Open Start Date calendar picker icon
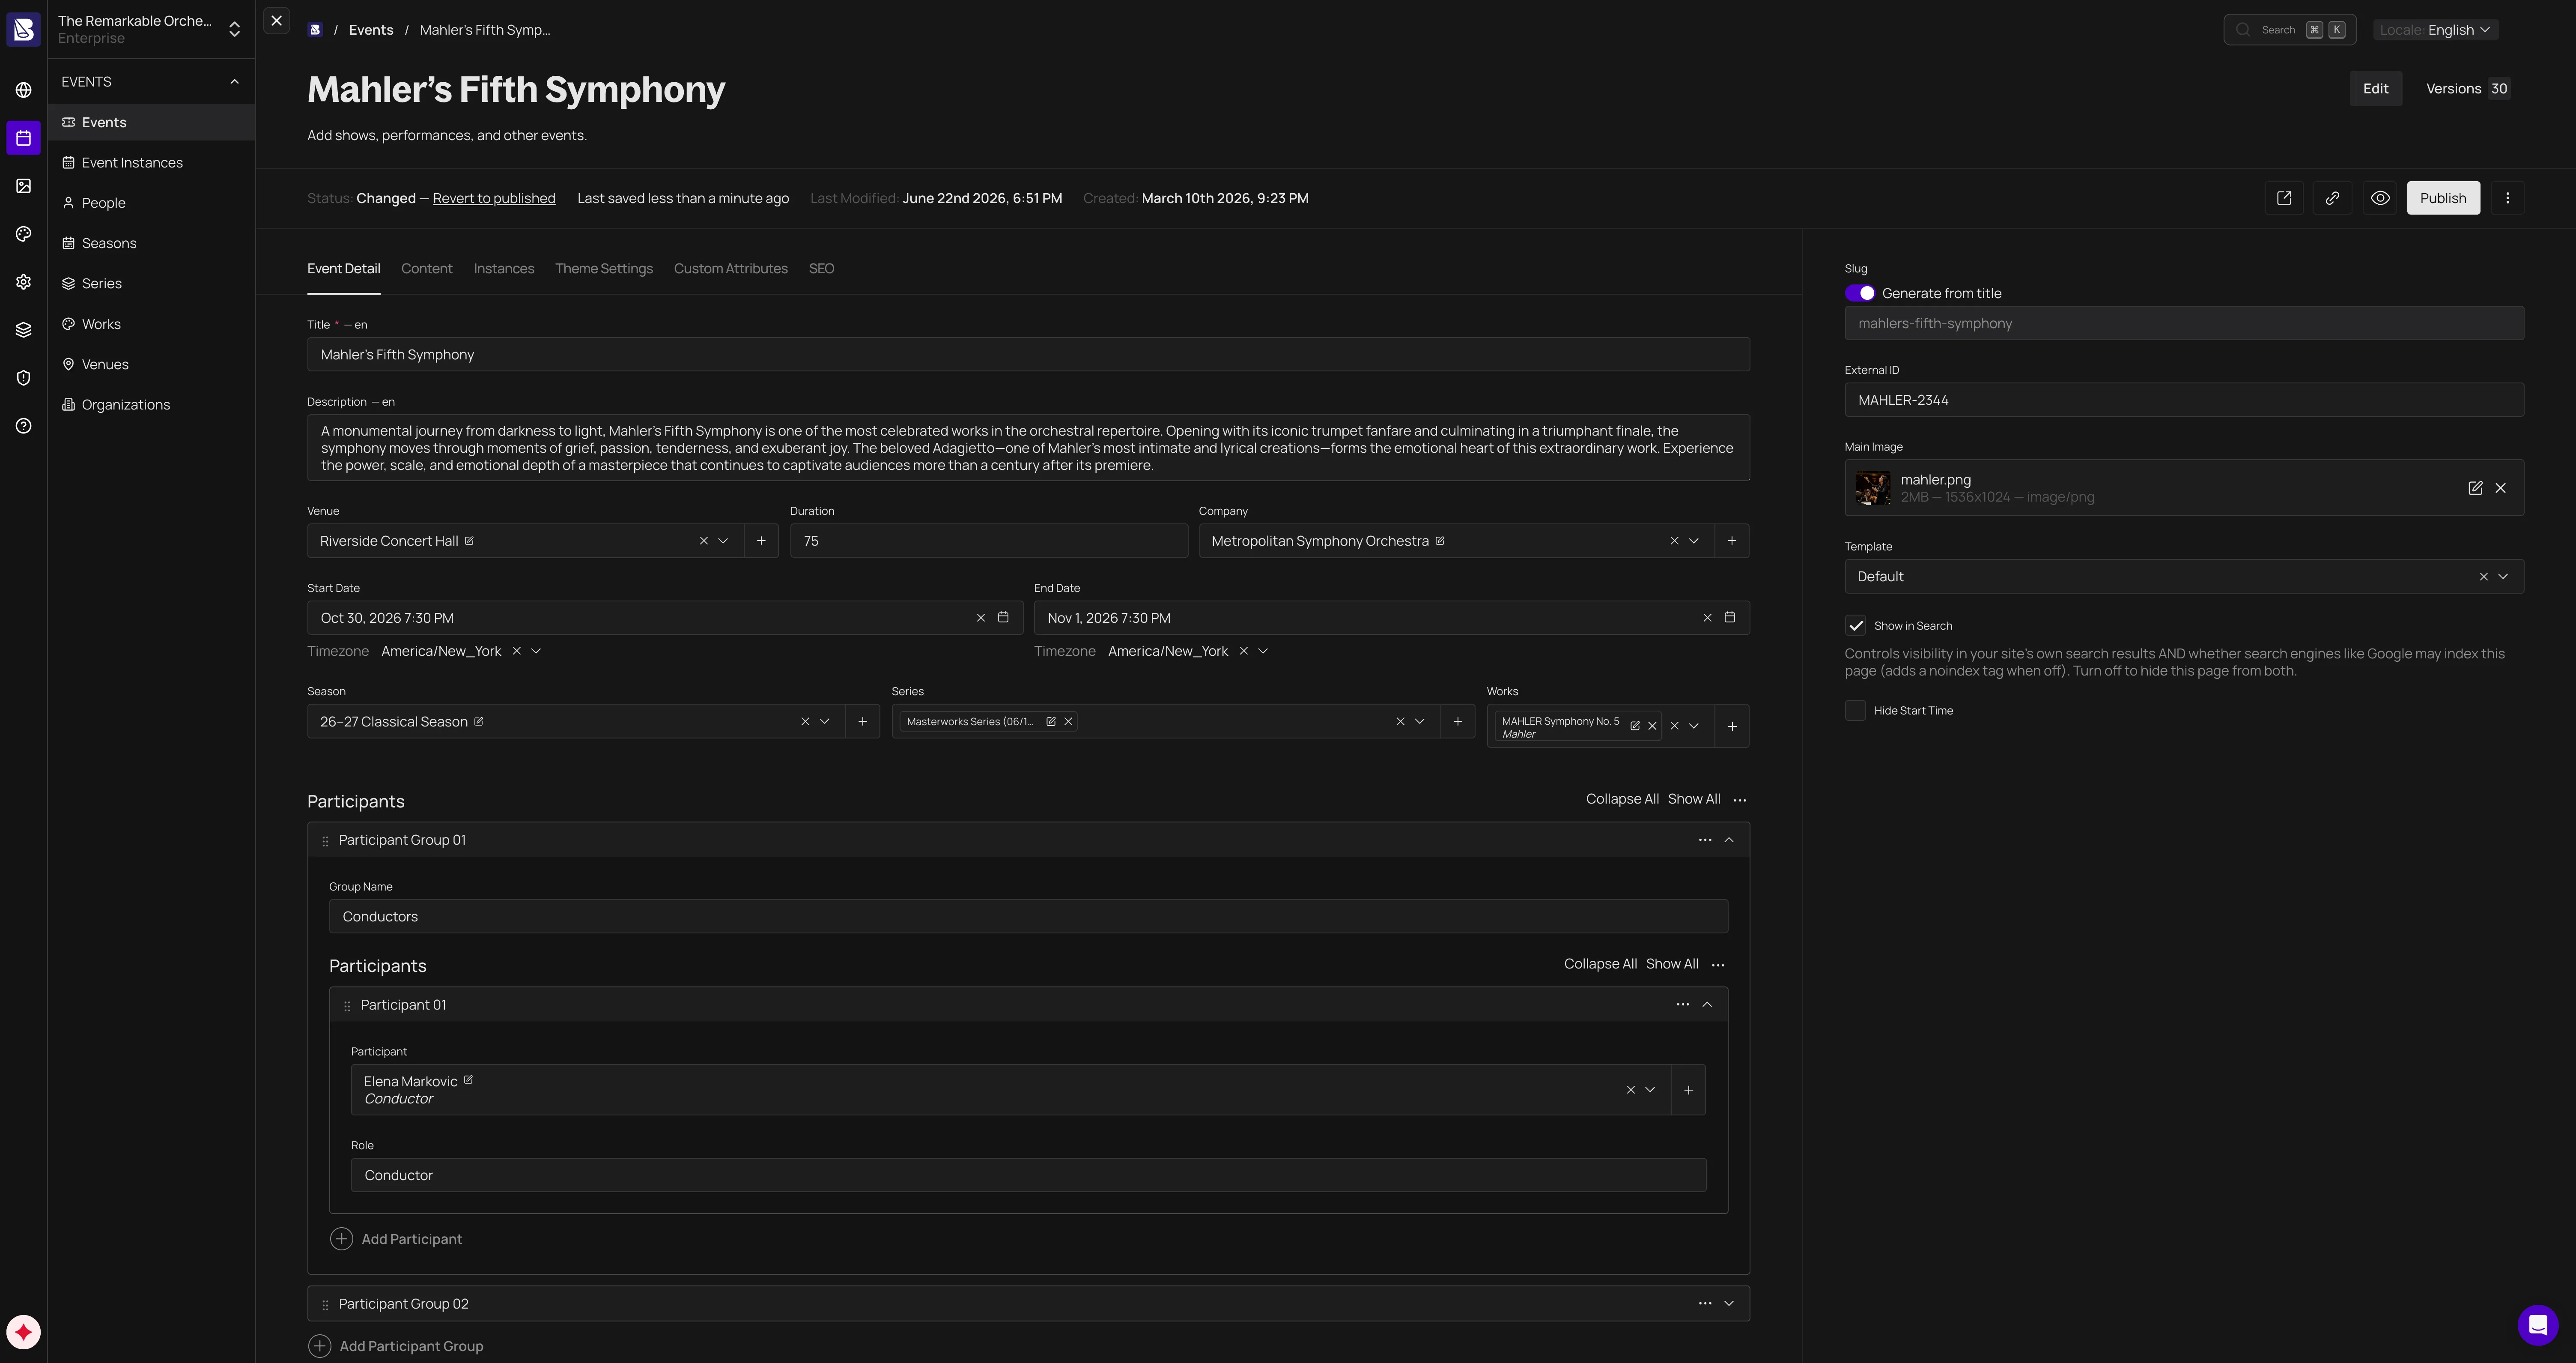The image size is (2576, 1363). coord(1003,617)
